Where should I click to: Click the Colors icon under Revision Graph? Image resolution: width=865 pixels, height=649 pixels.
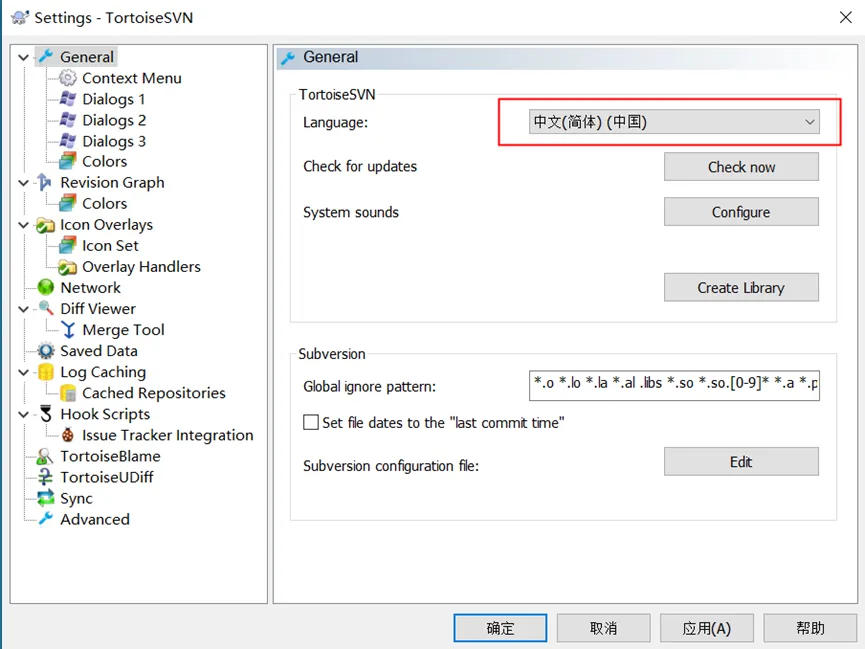pyautogui.click(x=68, y=203)
